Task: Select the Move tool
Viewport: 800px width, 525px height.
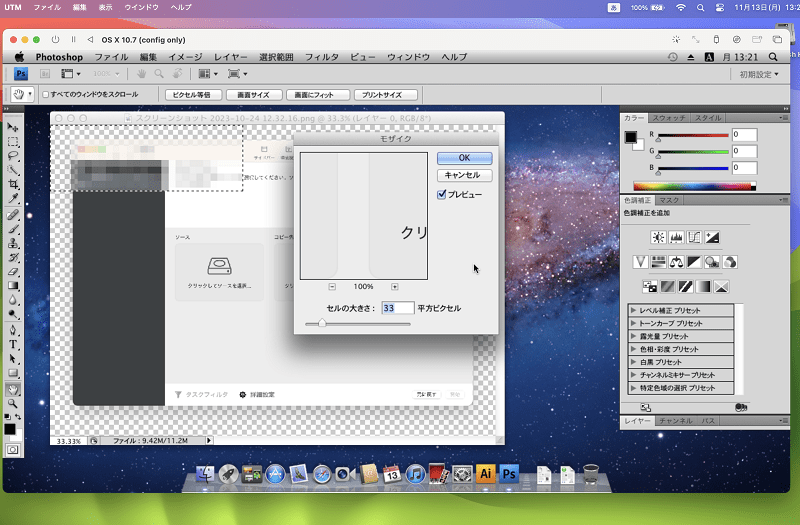Action: (x=13, y=127)
